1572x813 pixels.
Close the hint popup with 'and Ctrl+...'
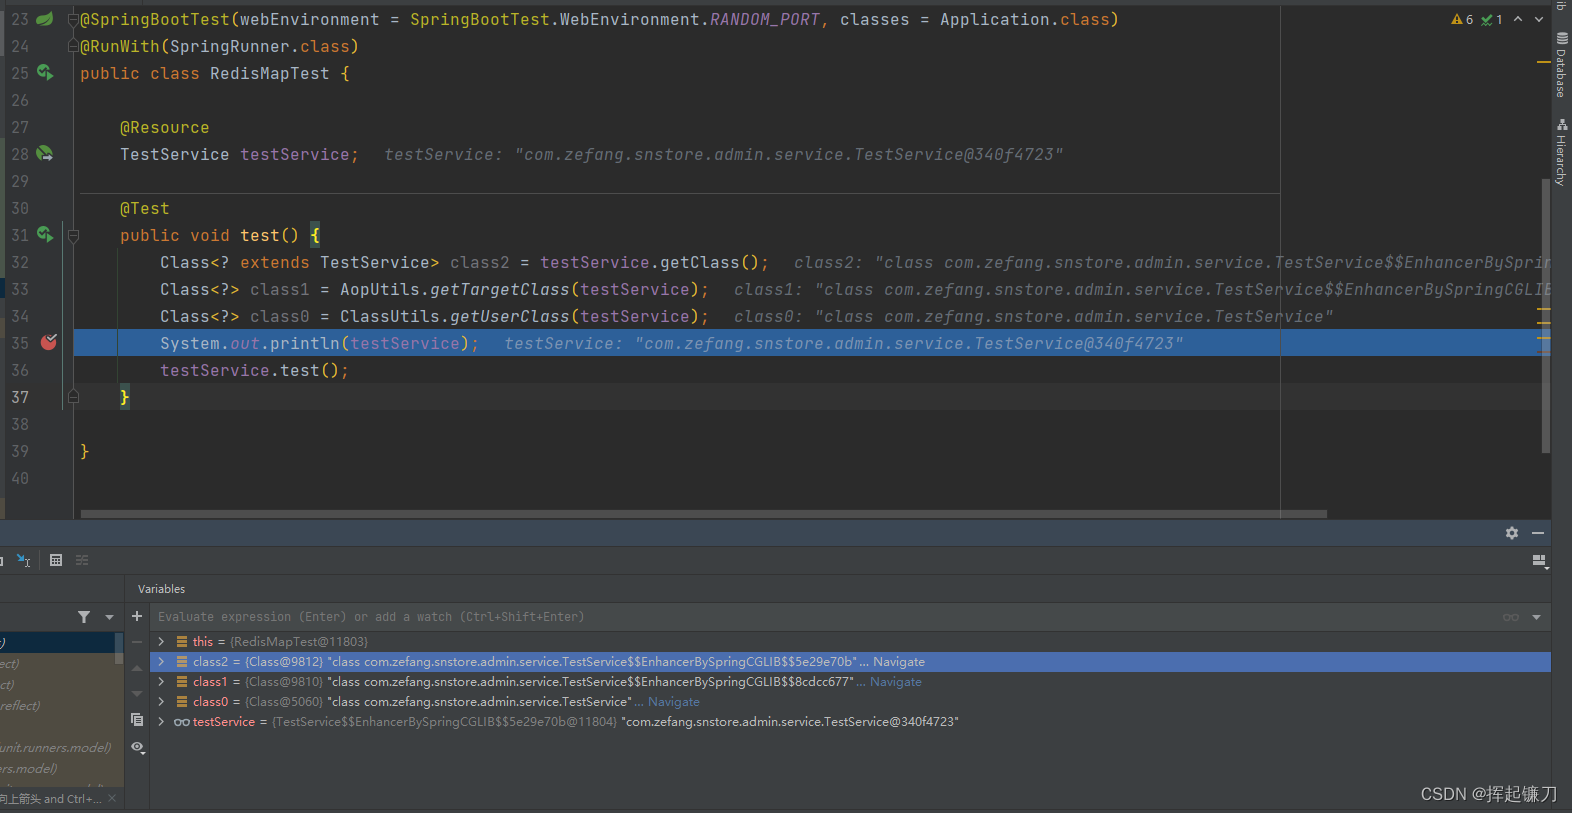112,798
